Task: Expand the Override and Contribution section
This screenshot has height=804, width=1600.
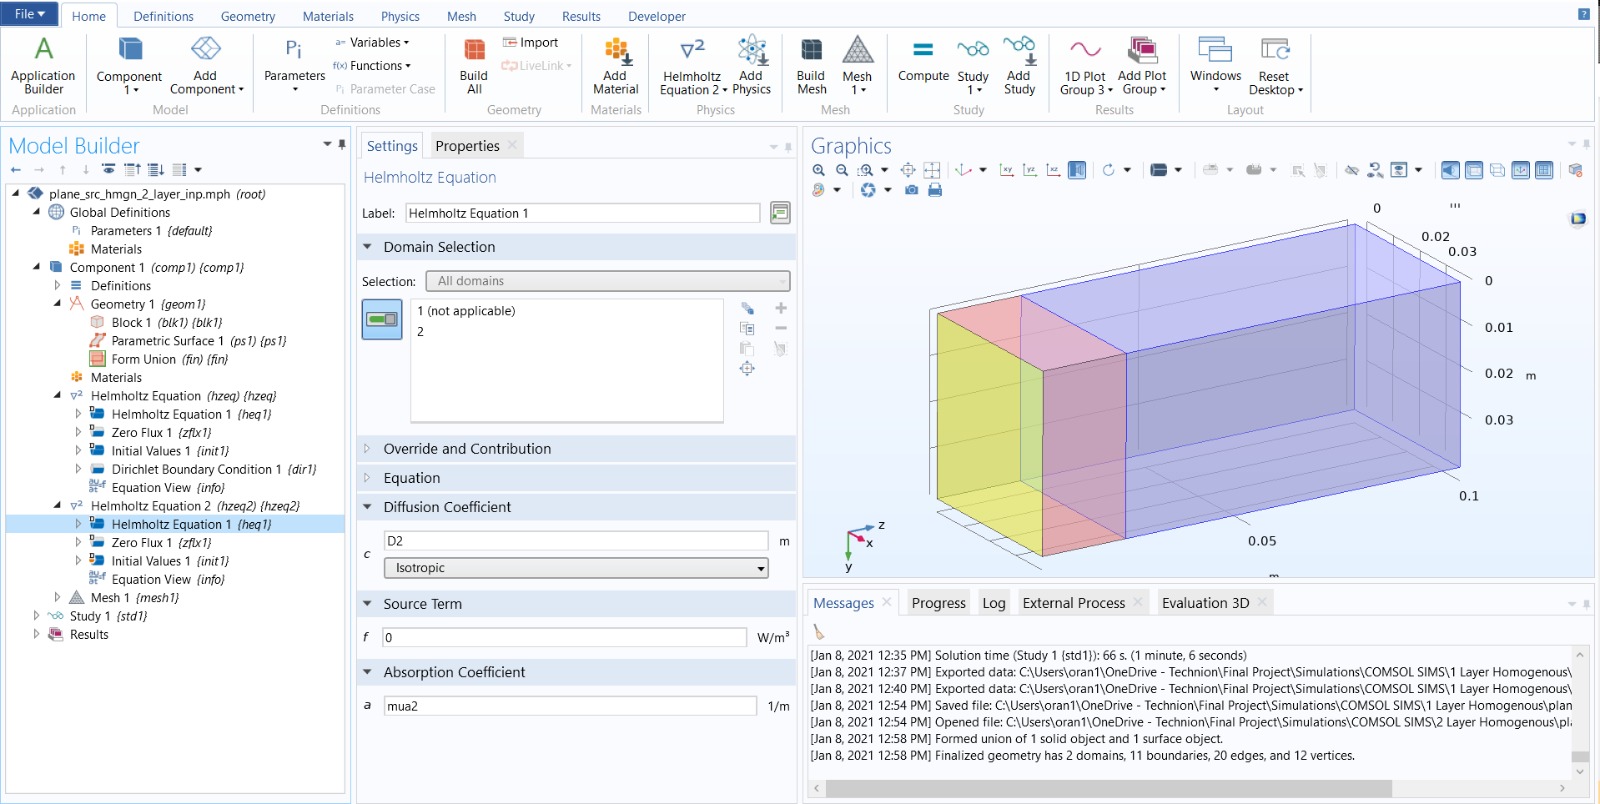Action: click(467, 449)
